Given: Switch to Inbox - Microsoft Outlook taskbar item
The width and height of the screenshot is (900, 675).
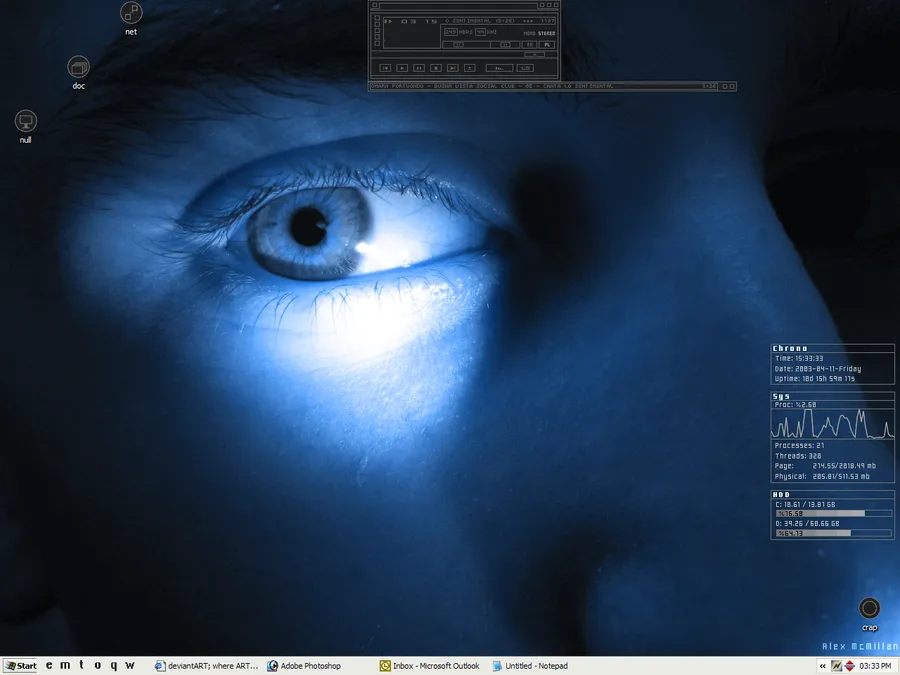Looking at the screenshot, I should 430,666.
